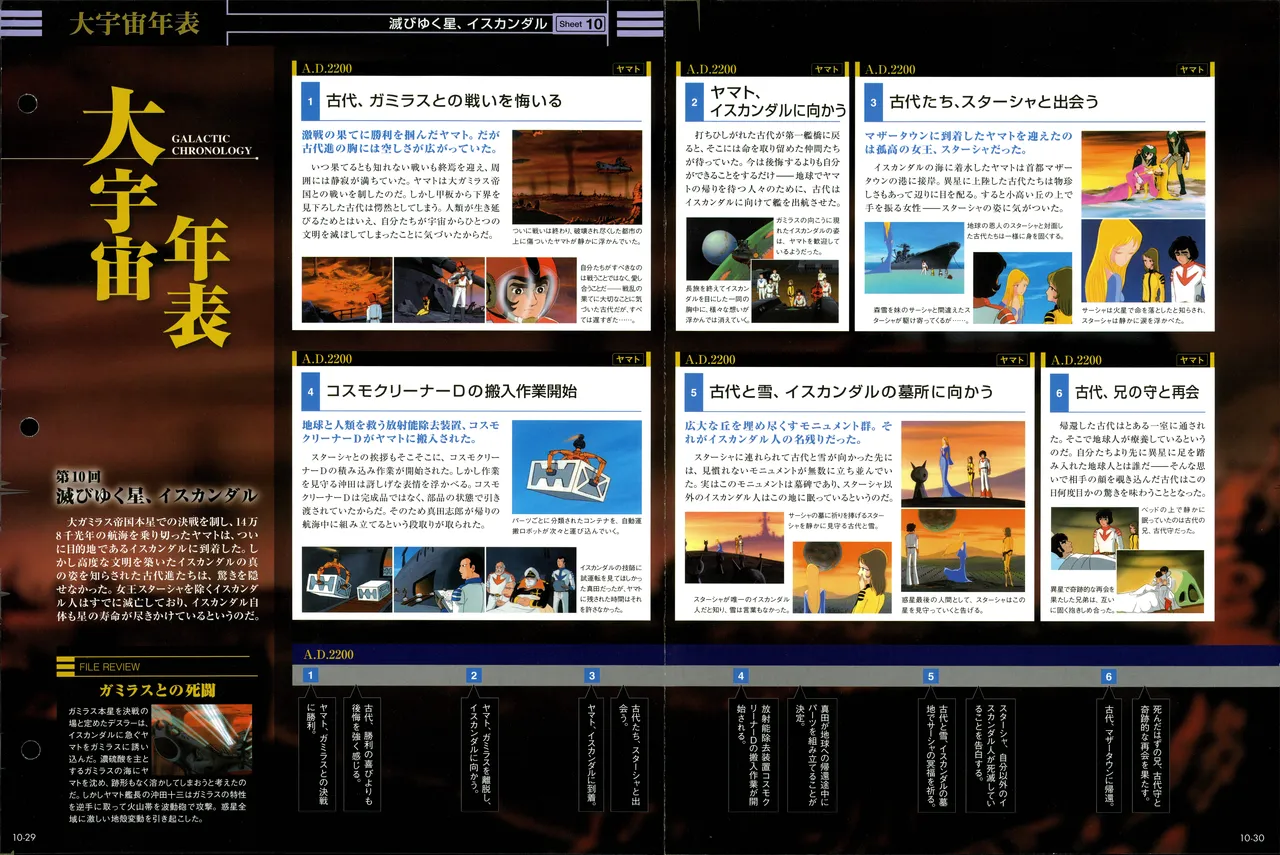Open the Yamato on sea thumbnail in card 3

[x=914, y=257]
